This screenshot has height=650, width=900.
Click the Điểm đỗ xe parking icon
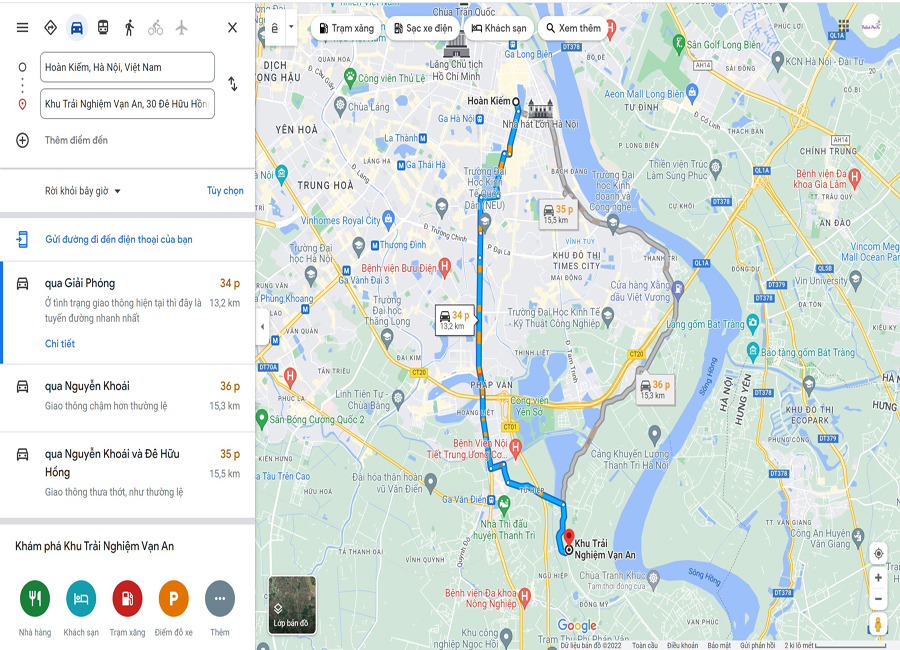[173, 598]
